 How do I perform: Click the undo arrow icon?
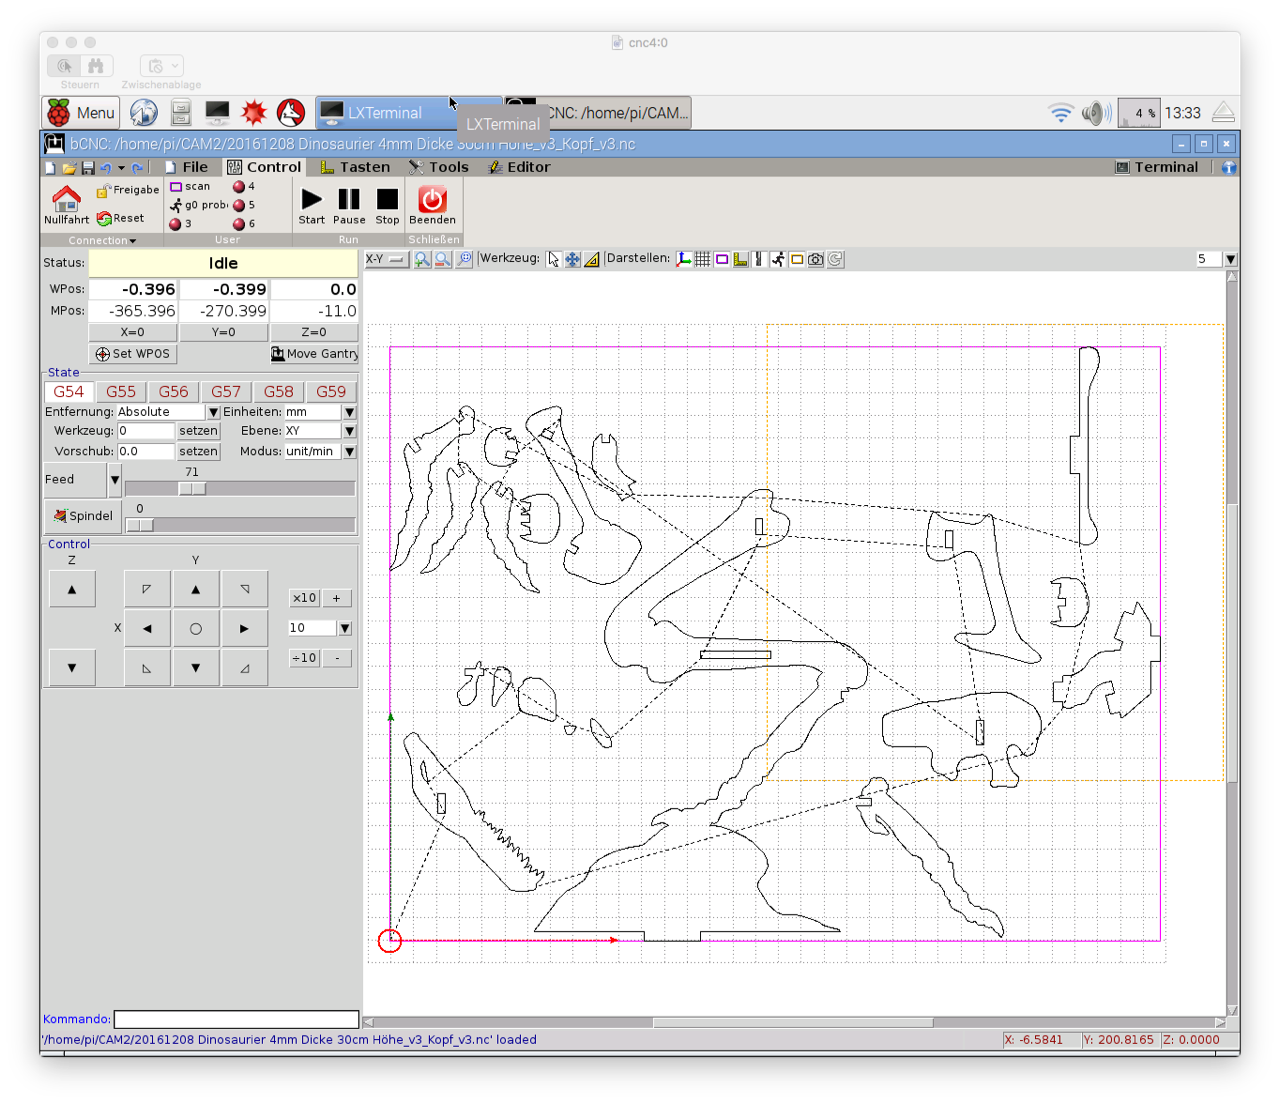pos(105,168)
